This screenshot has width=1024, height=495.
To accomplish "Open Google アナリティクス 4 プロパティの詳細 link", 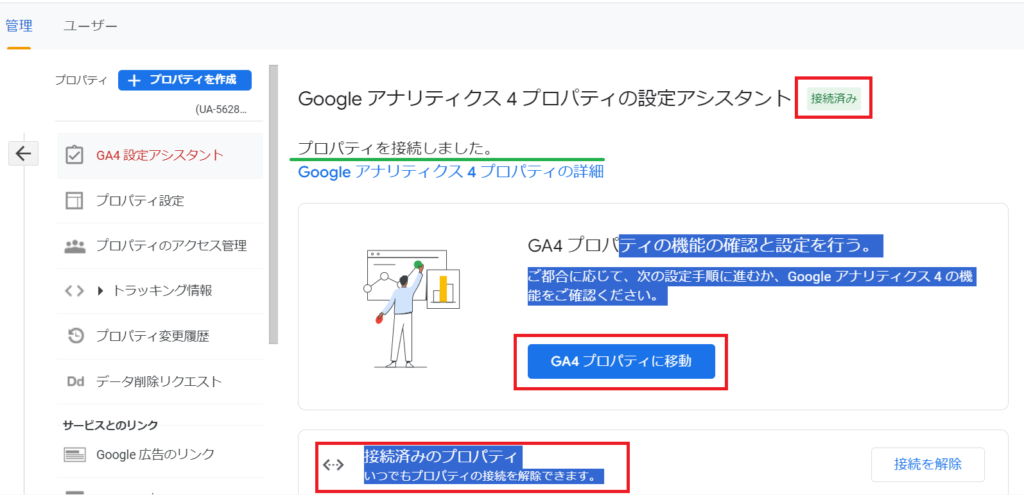I will [x=450, y=172].
